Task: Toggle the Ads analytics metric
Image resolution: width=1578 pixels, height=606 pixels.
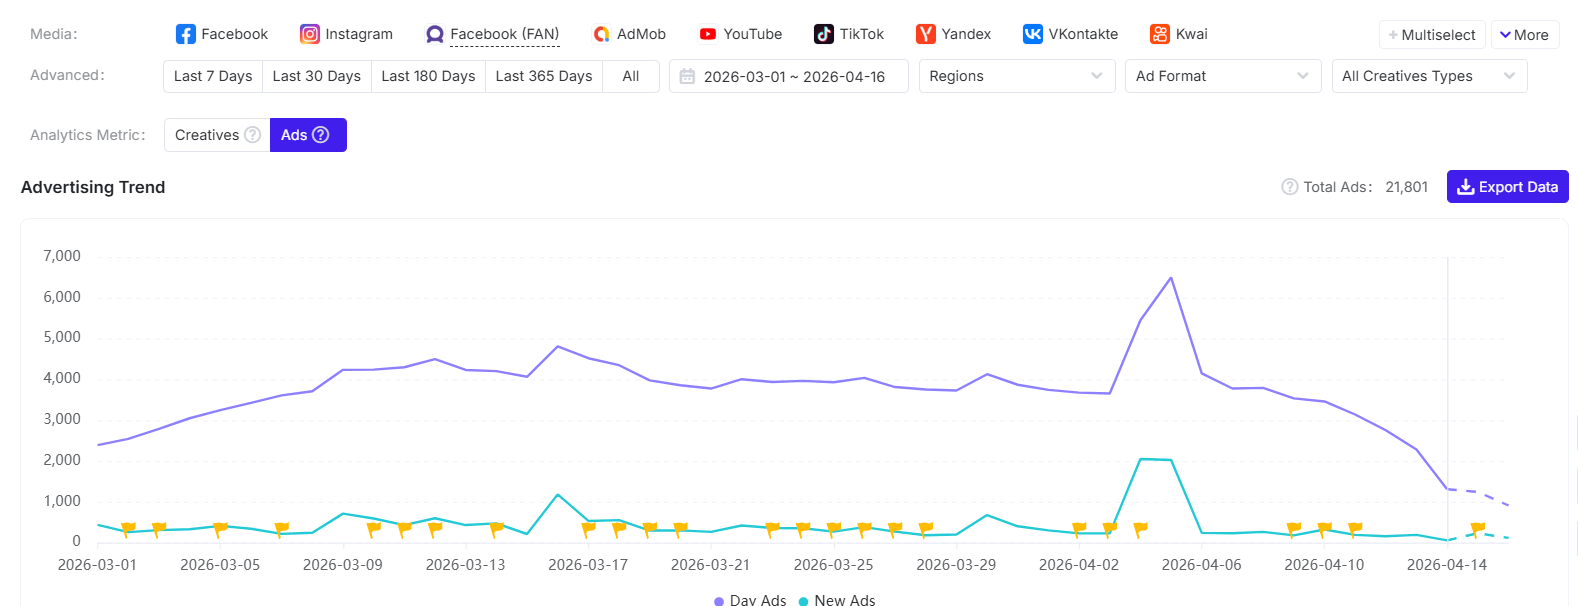Action: coord(307,135)
